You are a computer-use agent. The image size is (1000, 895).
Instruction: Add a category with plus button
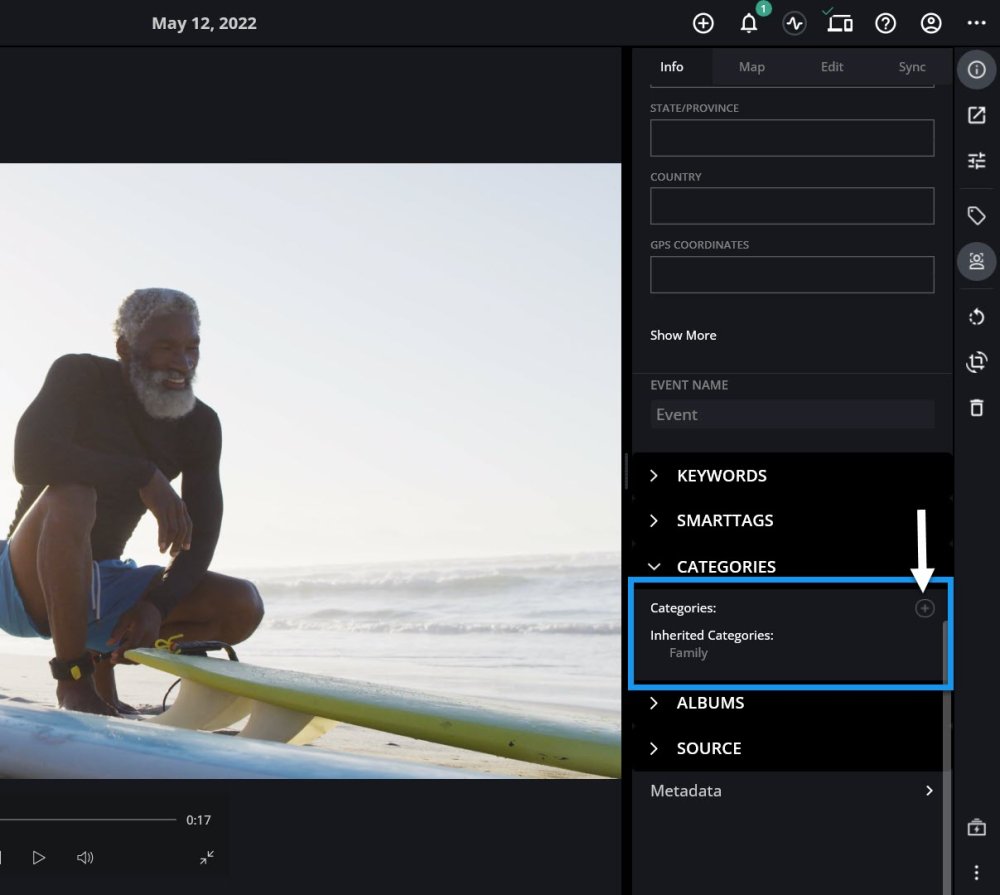coord(924,608)
